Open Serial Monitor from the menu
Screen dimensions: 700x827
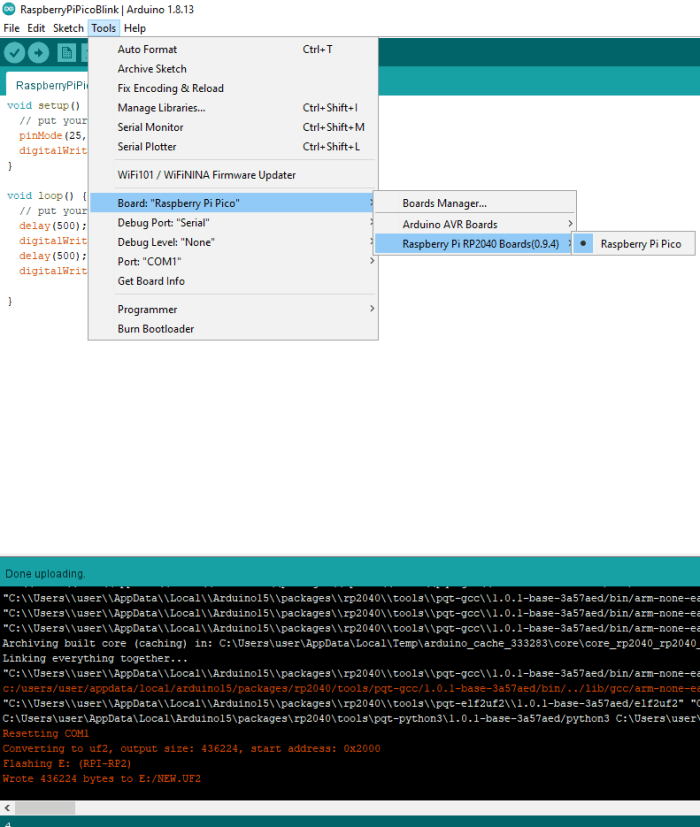click(x=150, y=127)
